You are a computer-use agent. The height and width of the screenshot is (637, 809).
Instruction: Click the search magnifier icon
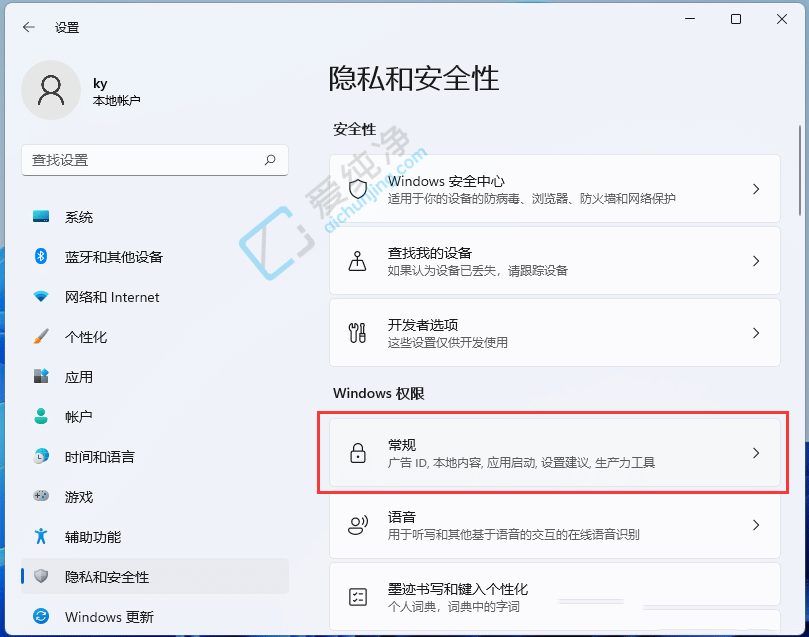pos(270,160)
